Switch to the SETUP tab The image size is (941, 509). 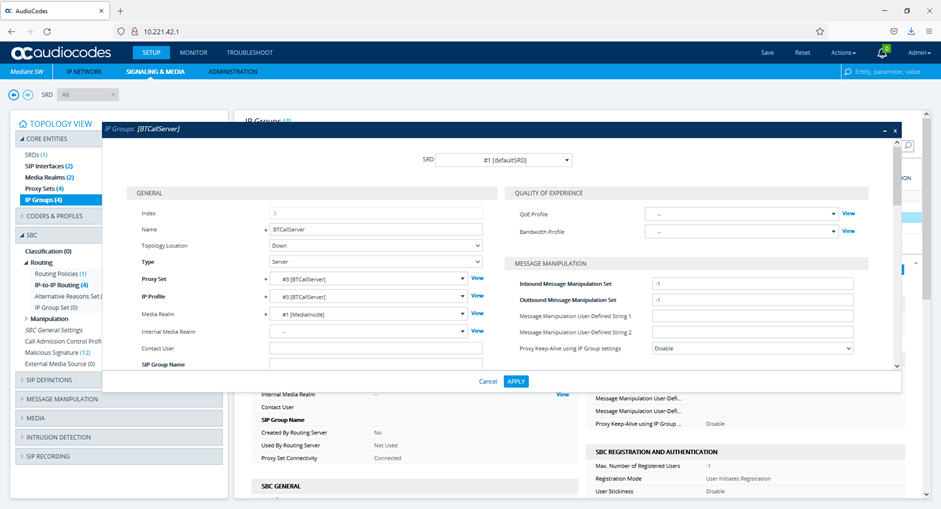[x=151, y=53]
